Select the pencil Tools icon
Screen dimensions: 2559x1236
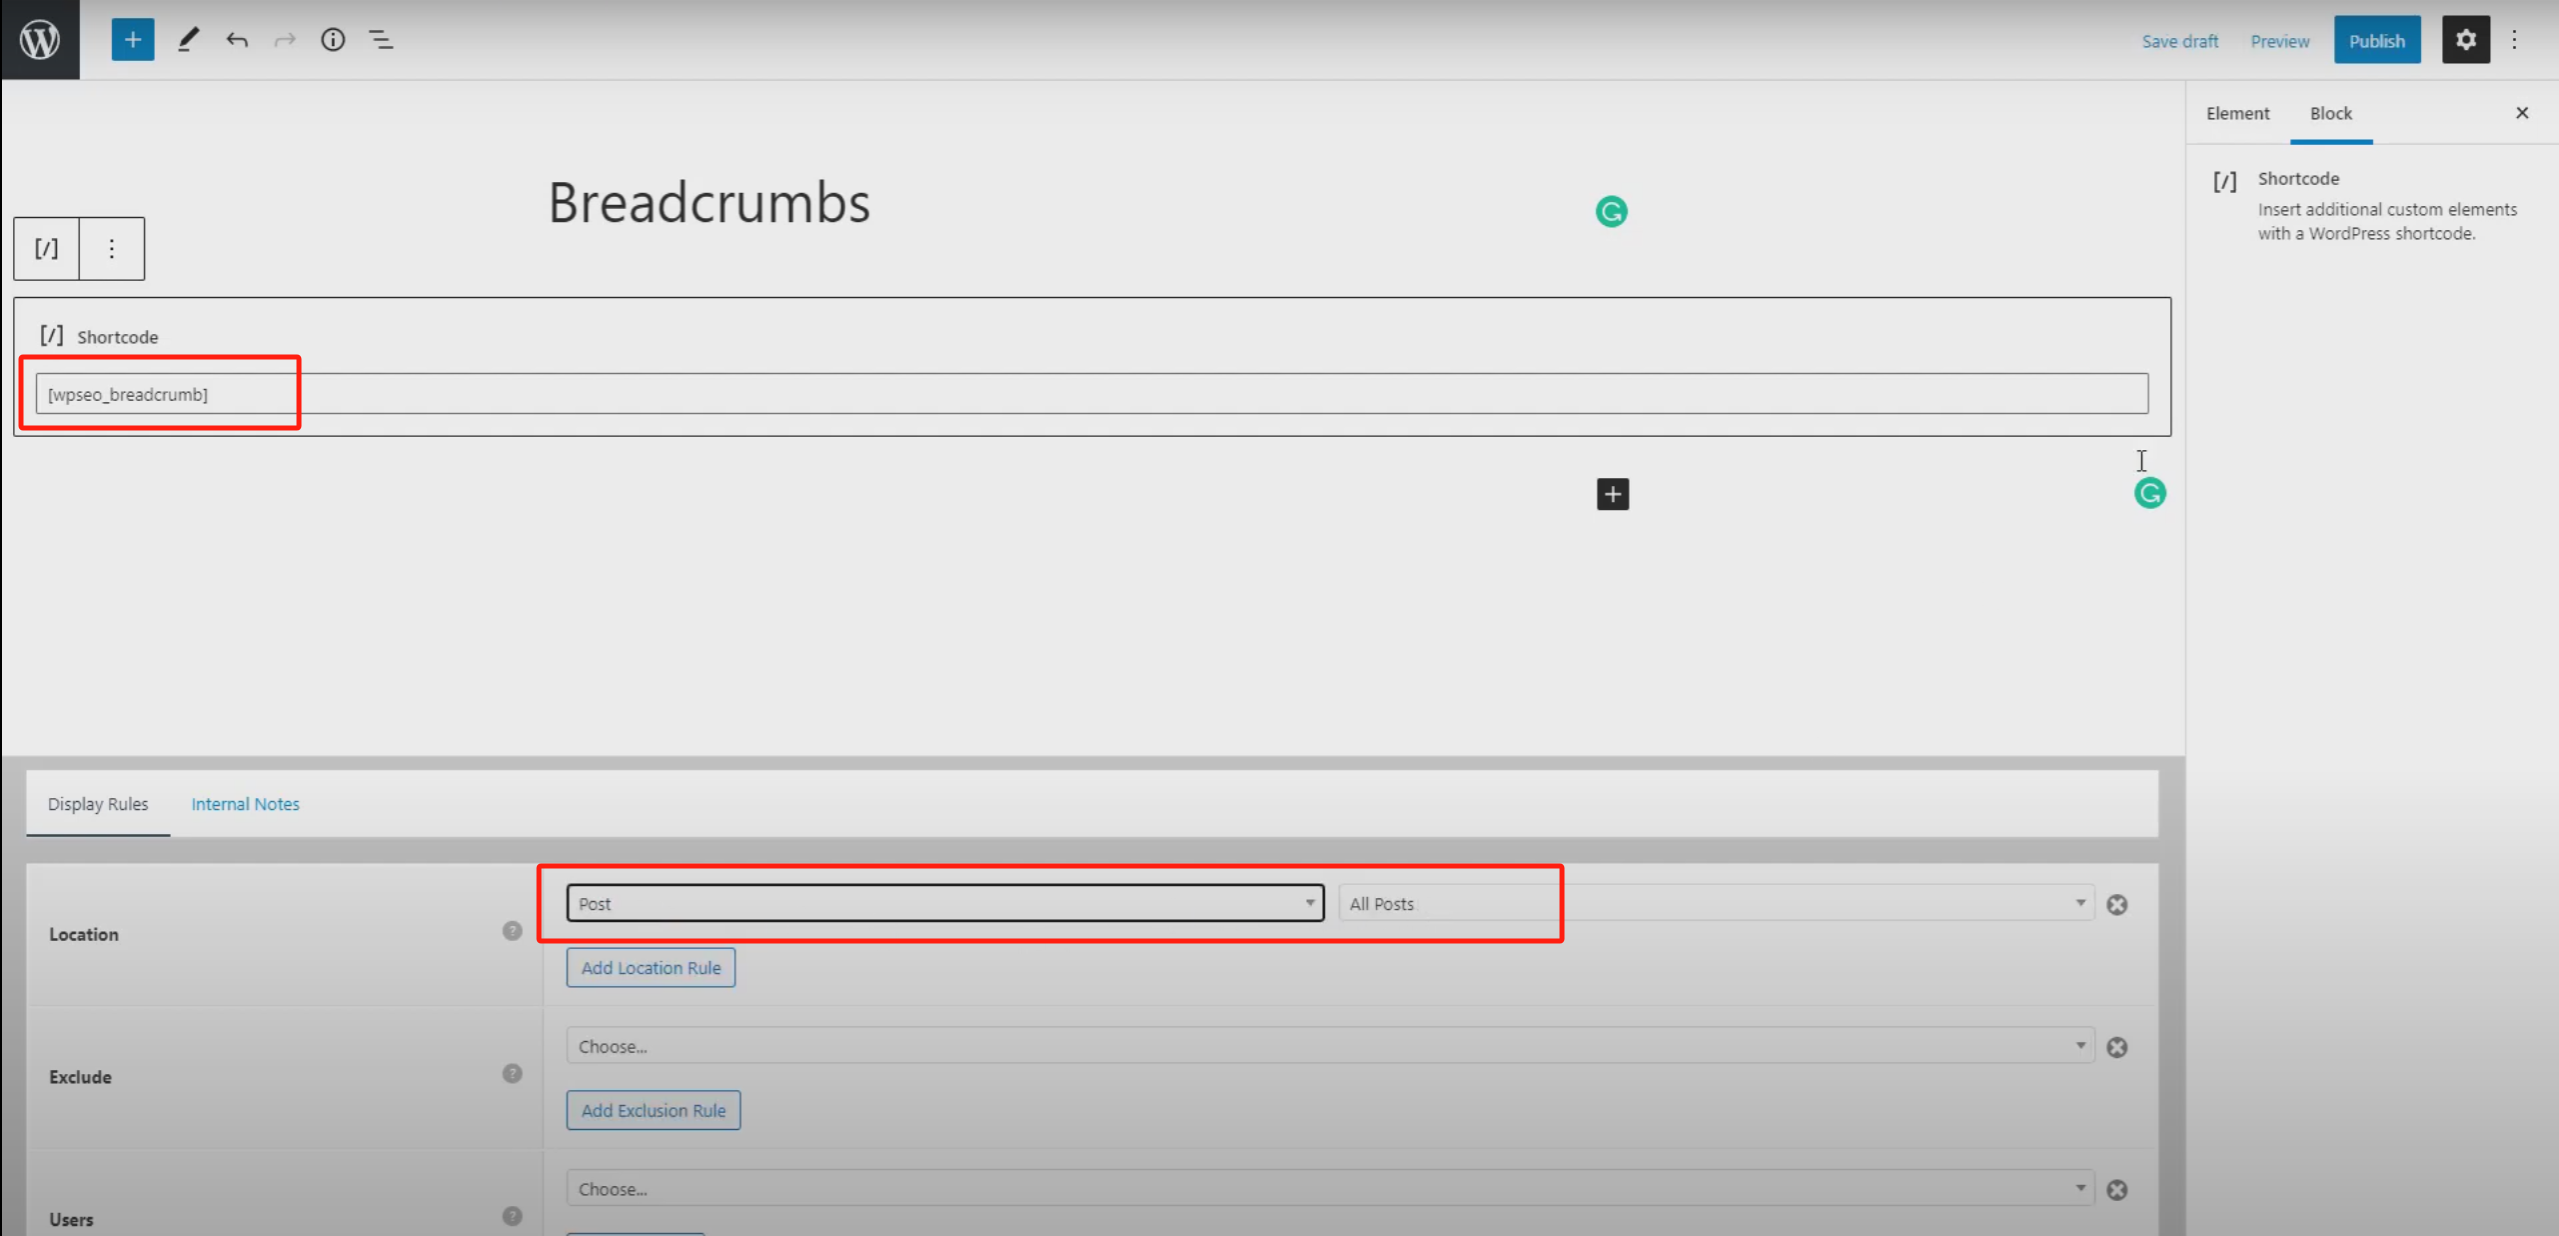coord(188,40)
